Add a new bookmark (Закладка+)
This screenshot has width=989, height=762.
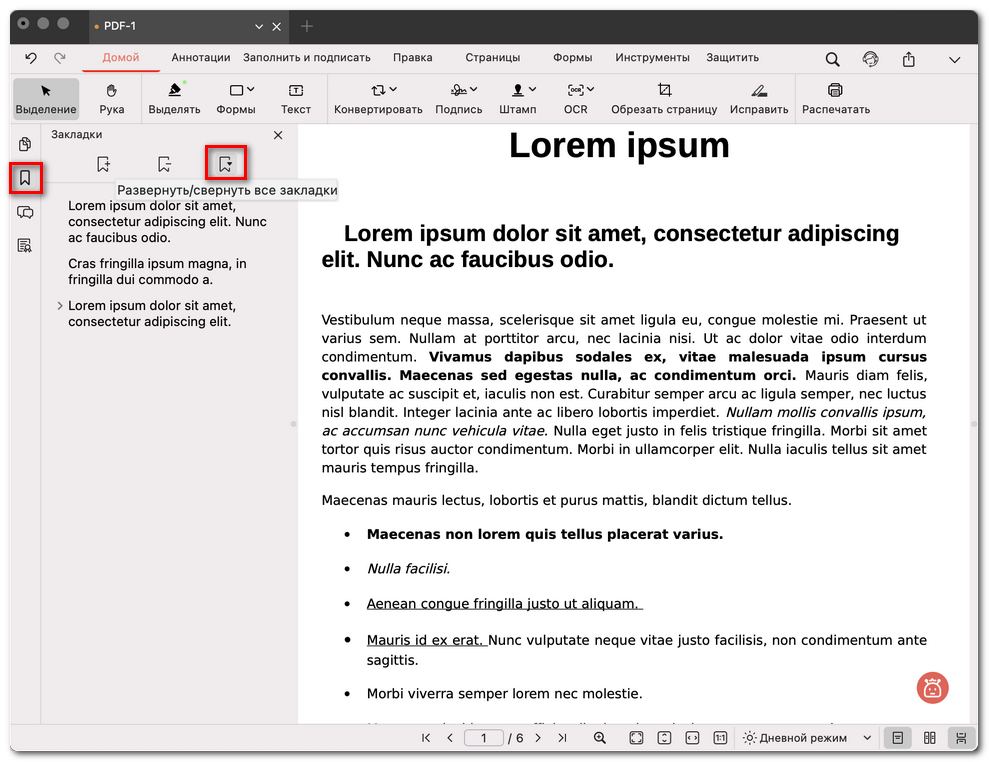[x=103, y=163]
